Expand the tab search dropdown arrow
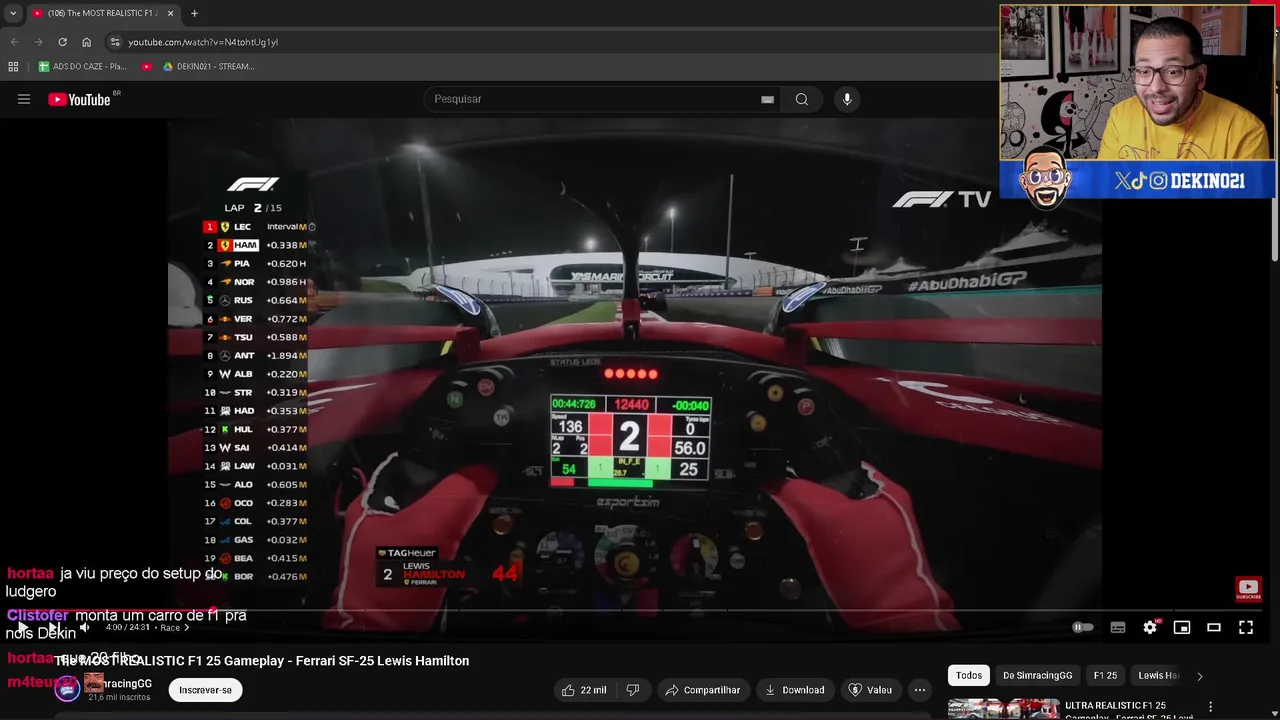This screenshot has width=1280, height=720. [13, 13]
